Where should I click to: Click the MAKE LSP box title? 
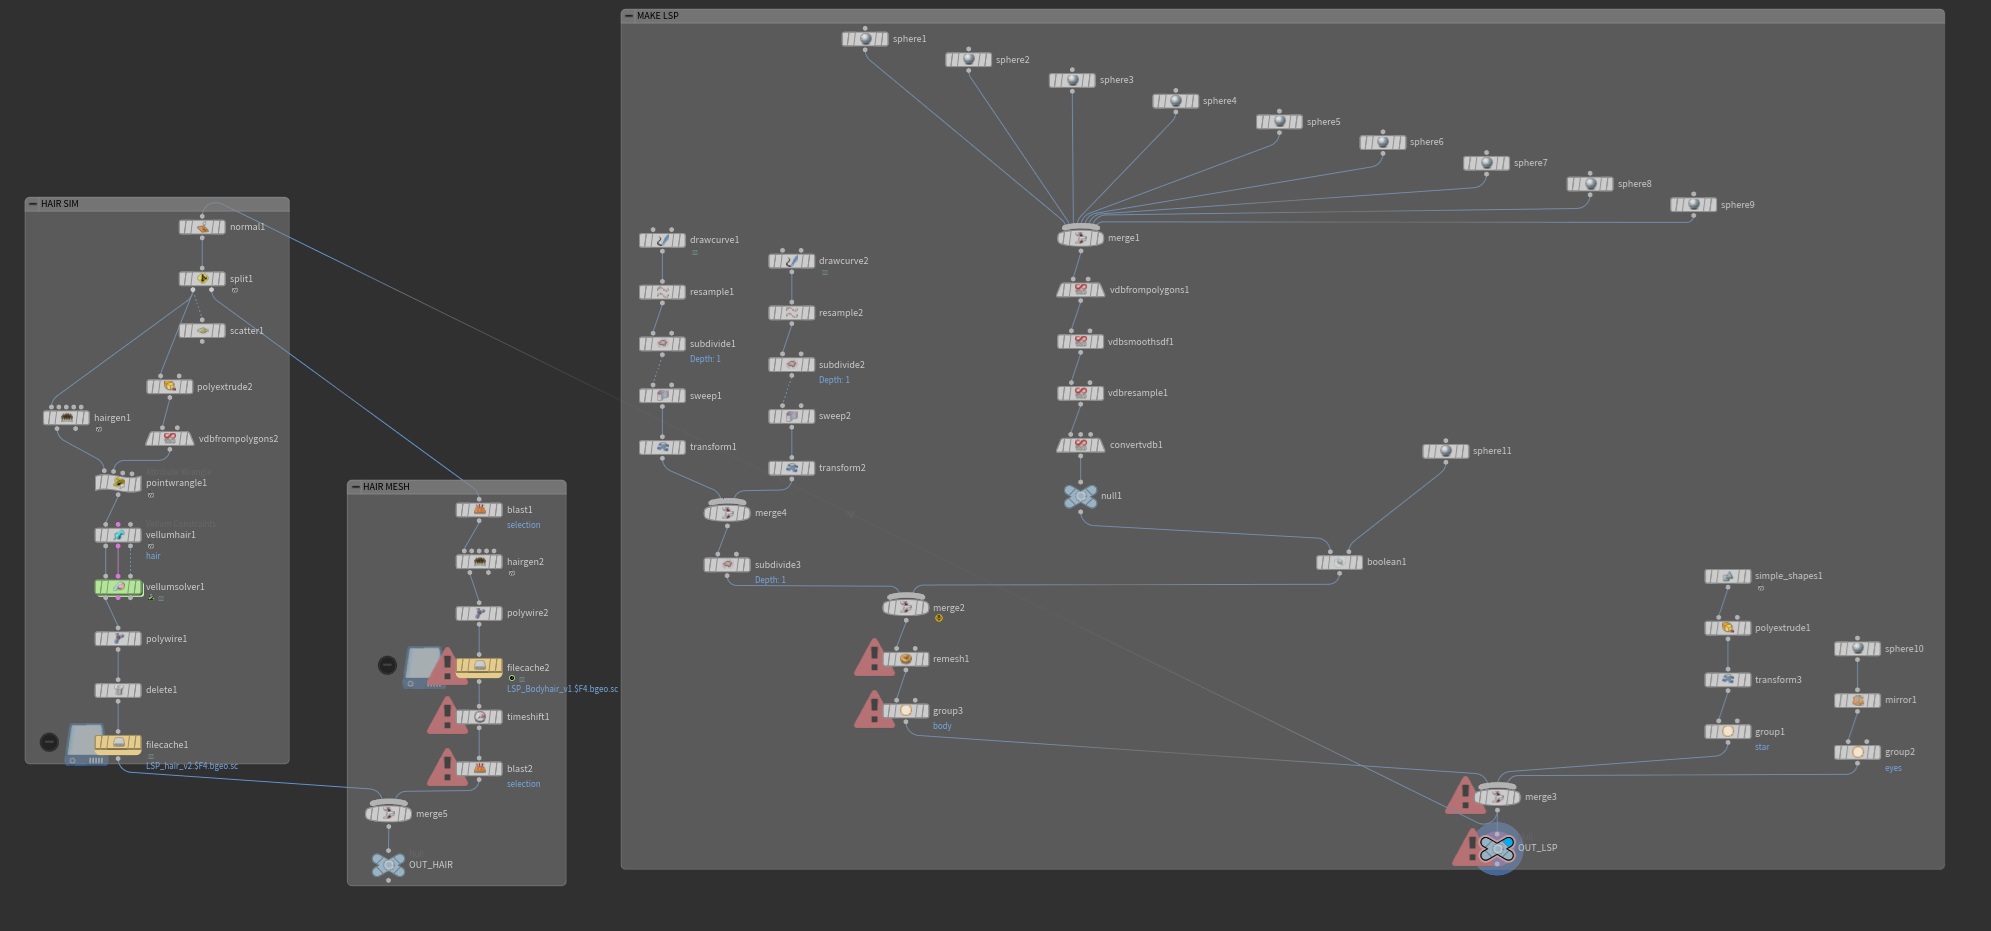[658, 16]
